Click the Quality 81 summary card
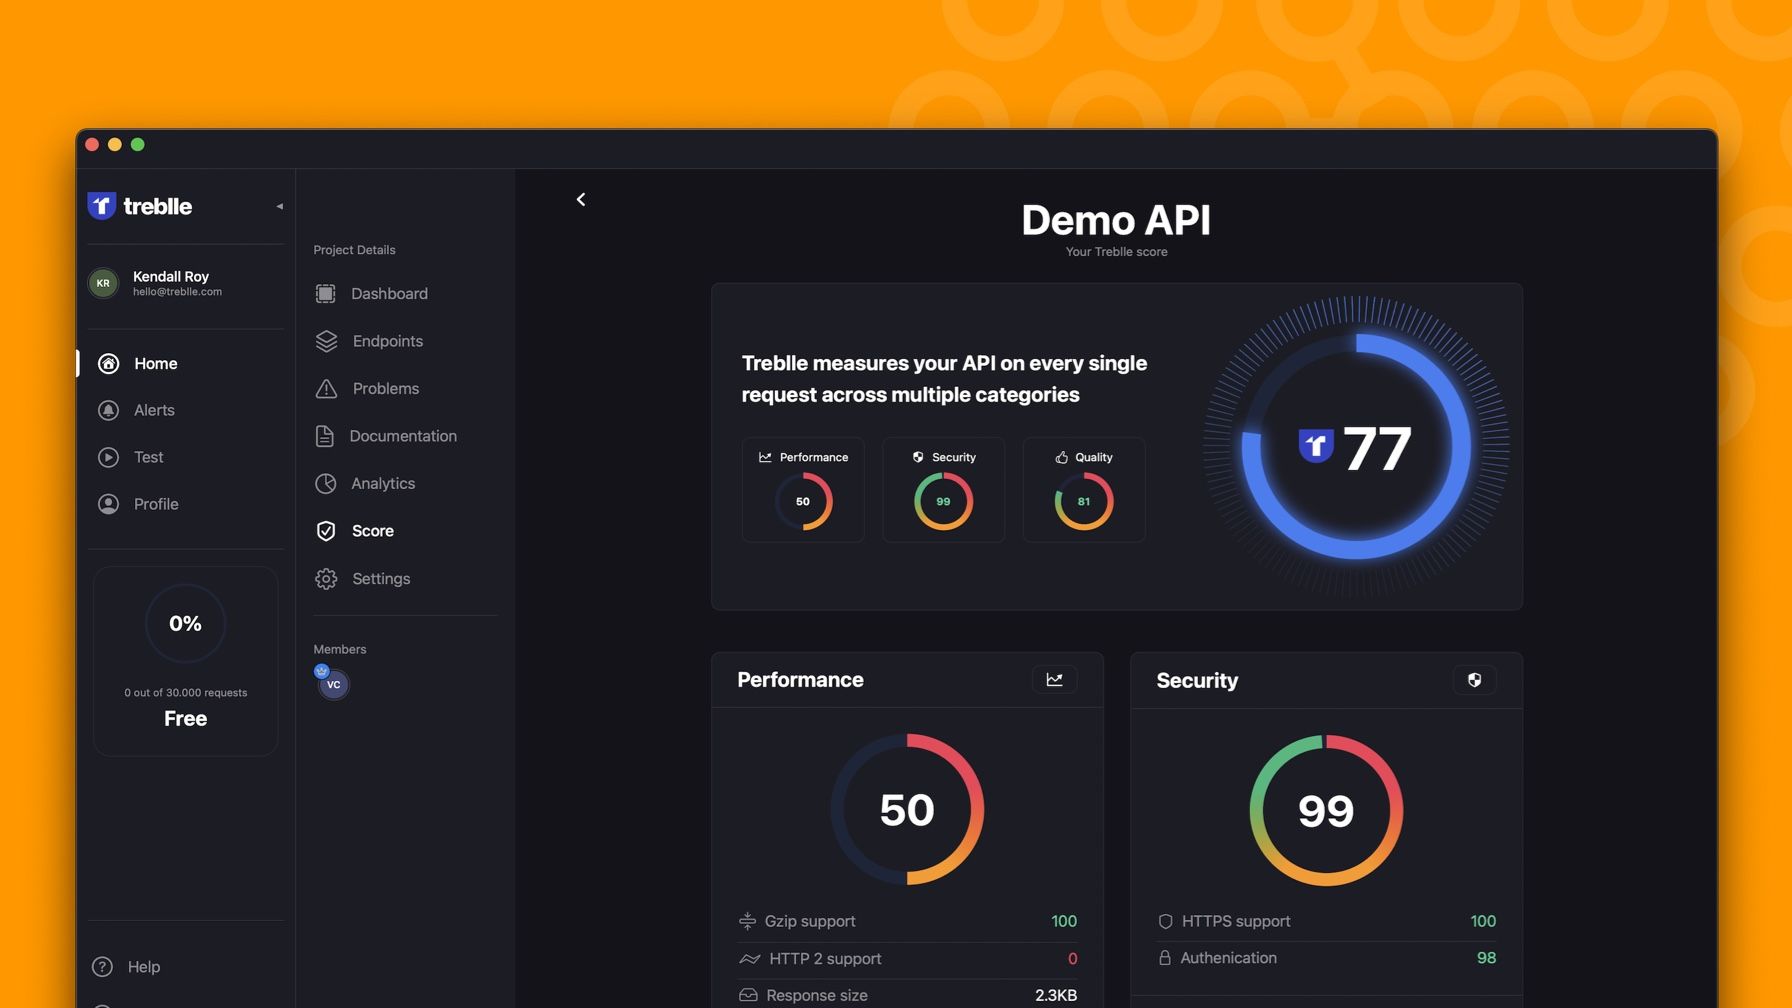Viewport: 1792px width, 1008px height. [1084, 490]
